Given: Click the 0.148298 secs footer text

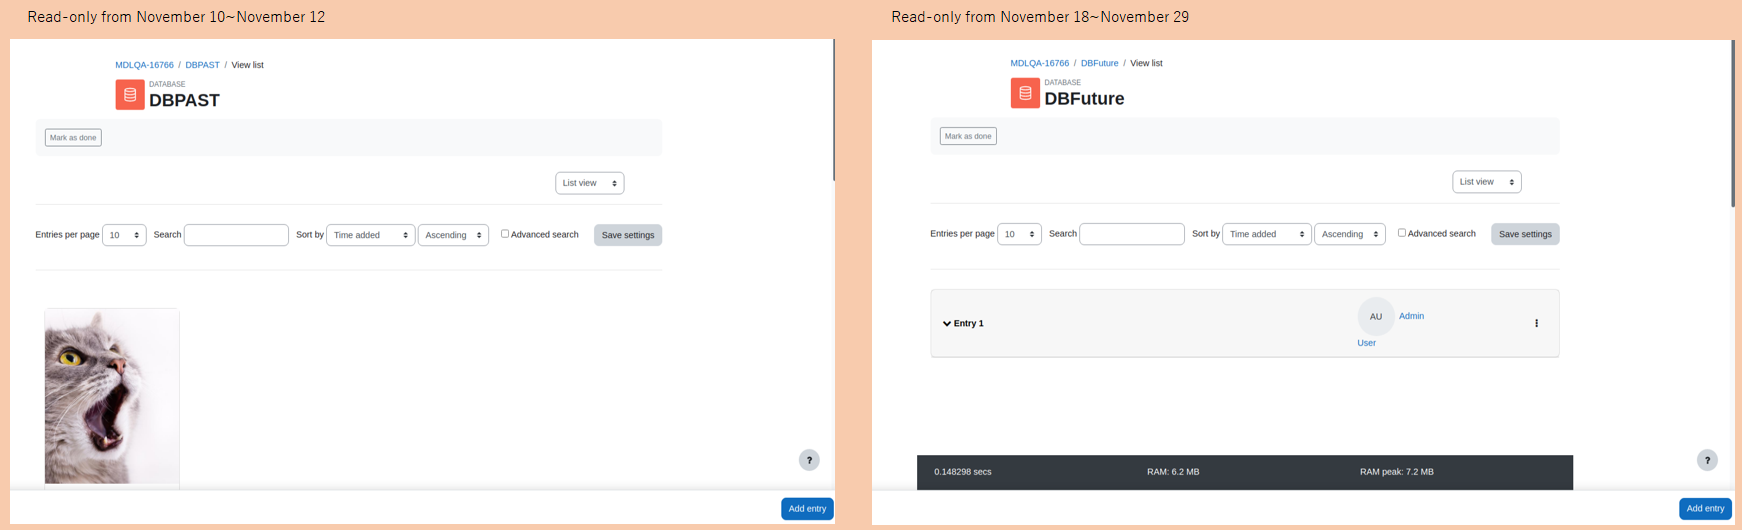Looking at the screenshot, I should point(963,472).
